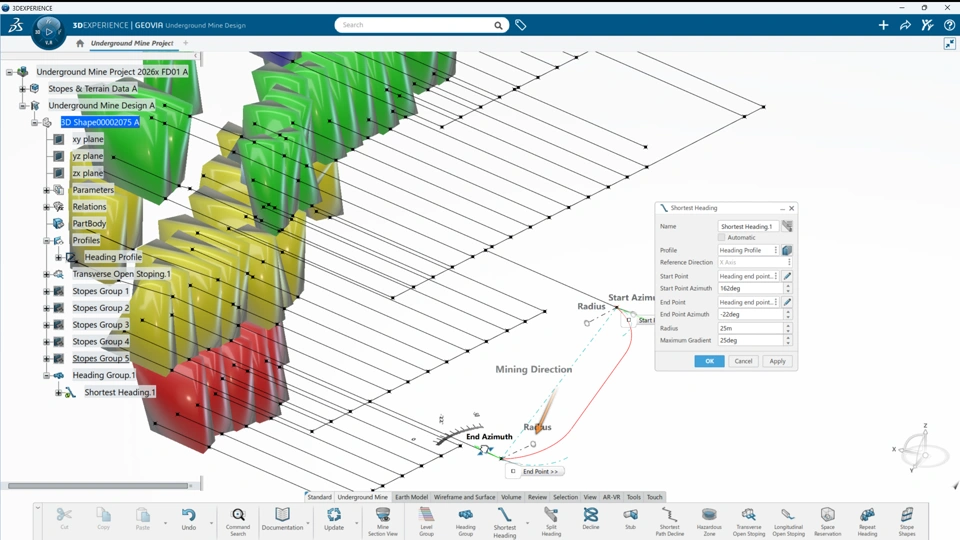Viewport: 960px width, 540px height.
Task: Switch to the Volume tab
Action: (511, 497)
